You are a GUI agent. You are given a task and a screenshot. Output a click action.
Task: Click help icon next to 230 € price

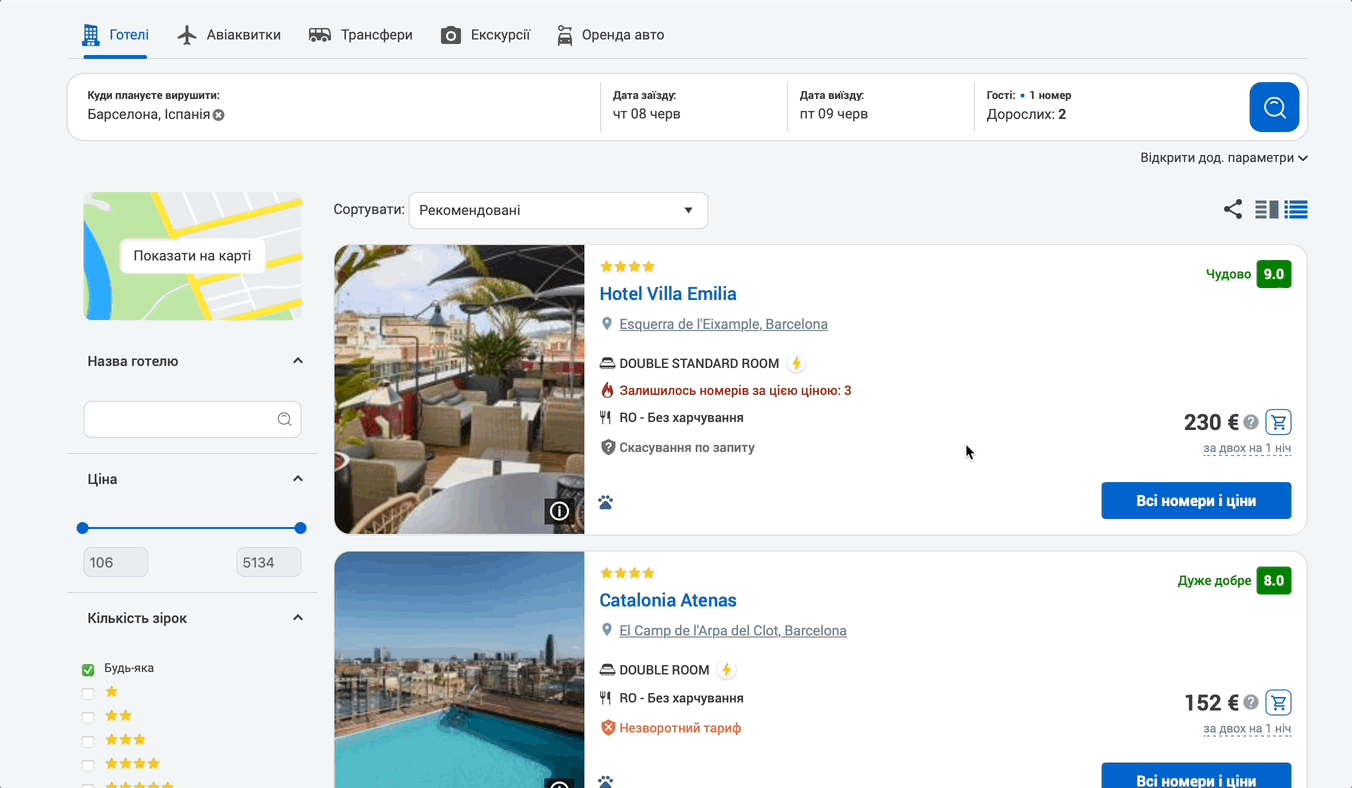coord(1251,423)
